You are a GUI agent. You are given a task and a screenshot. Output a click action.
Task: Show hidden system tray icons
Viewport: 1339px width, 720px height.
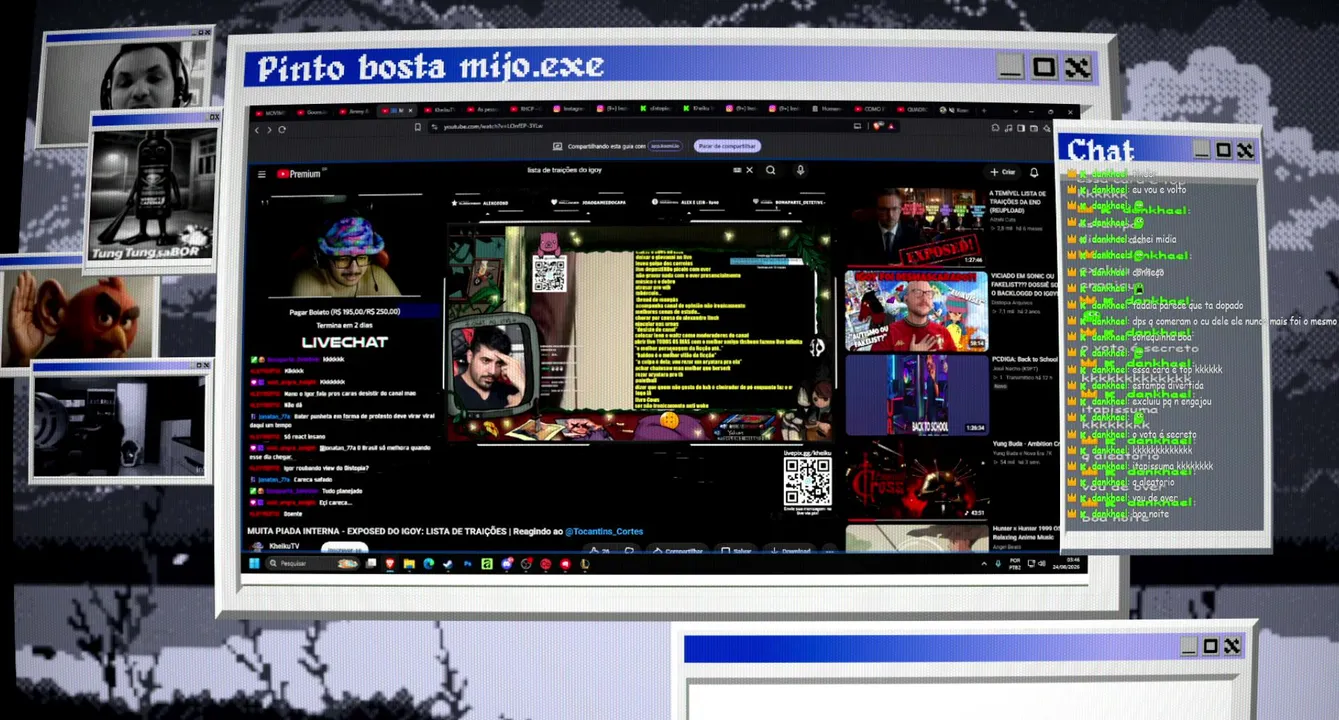(984, 564)
